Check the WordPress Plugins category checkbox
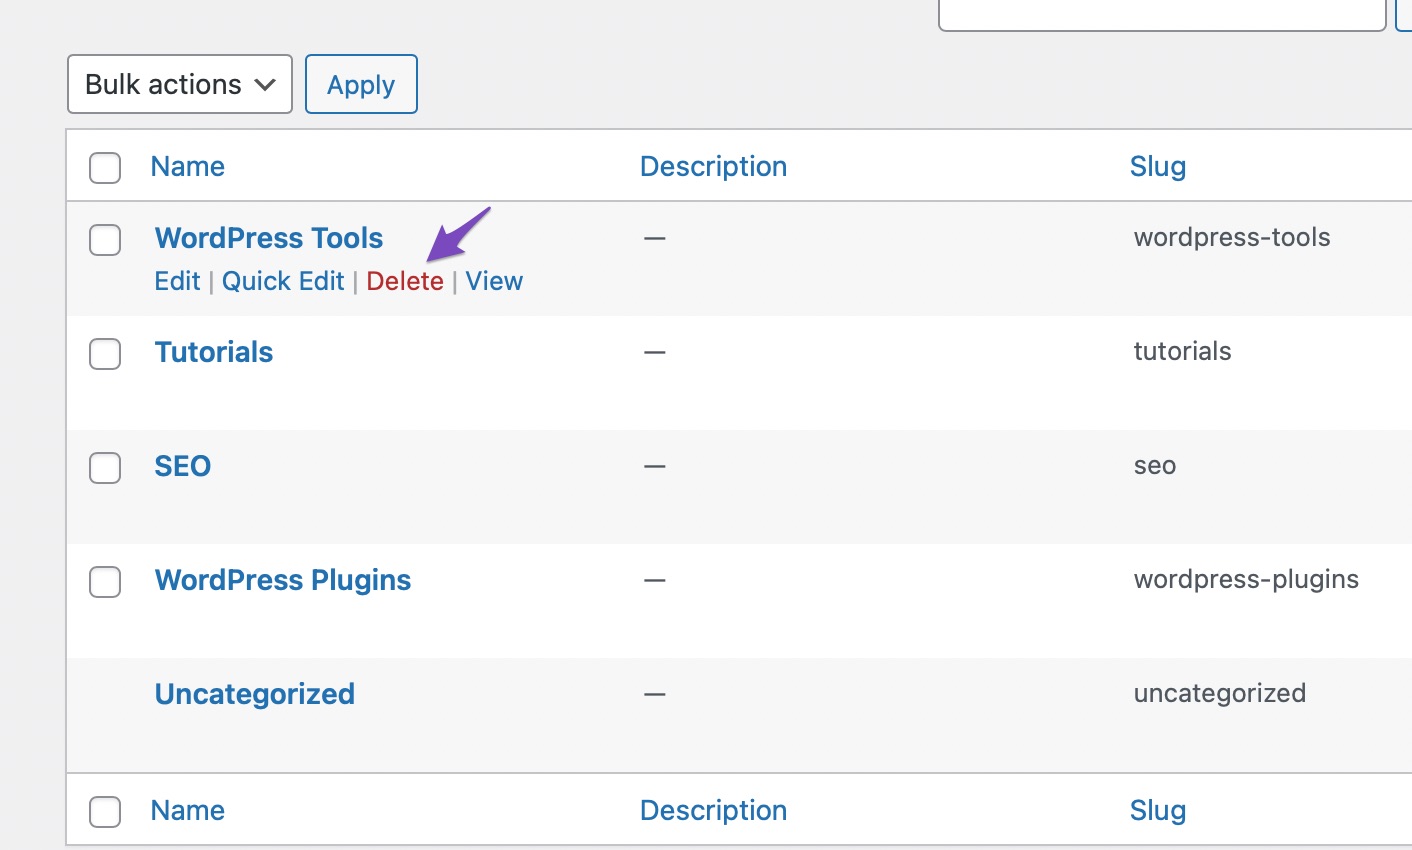 [x=105, y=581]
